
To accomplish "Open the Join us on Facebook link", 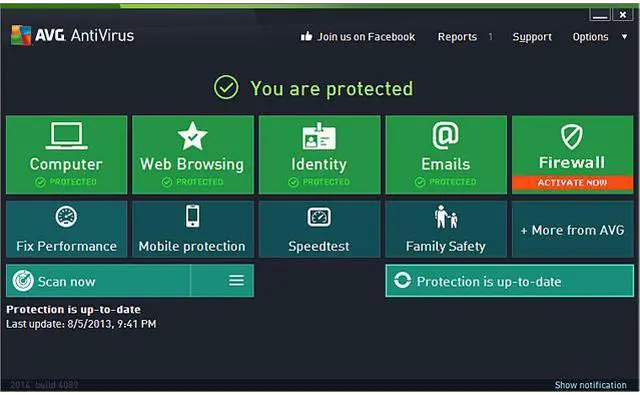I will click(366, 37).
